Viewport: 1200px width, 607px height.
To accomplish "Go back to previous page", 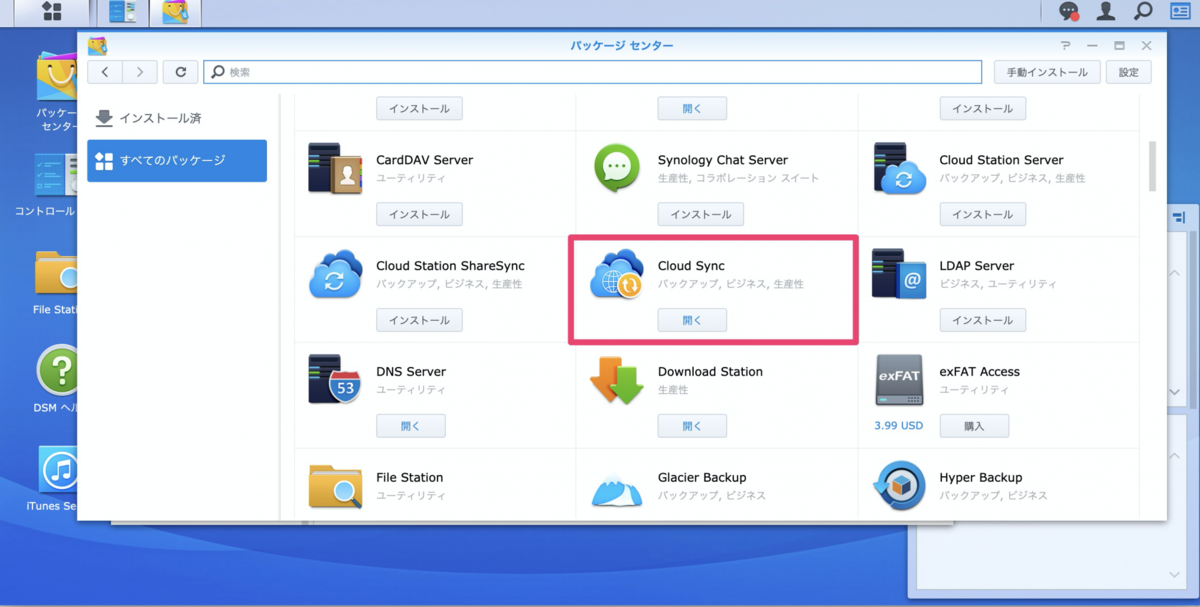I will coord(105,72).
